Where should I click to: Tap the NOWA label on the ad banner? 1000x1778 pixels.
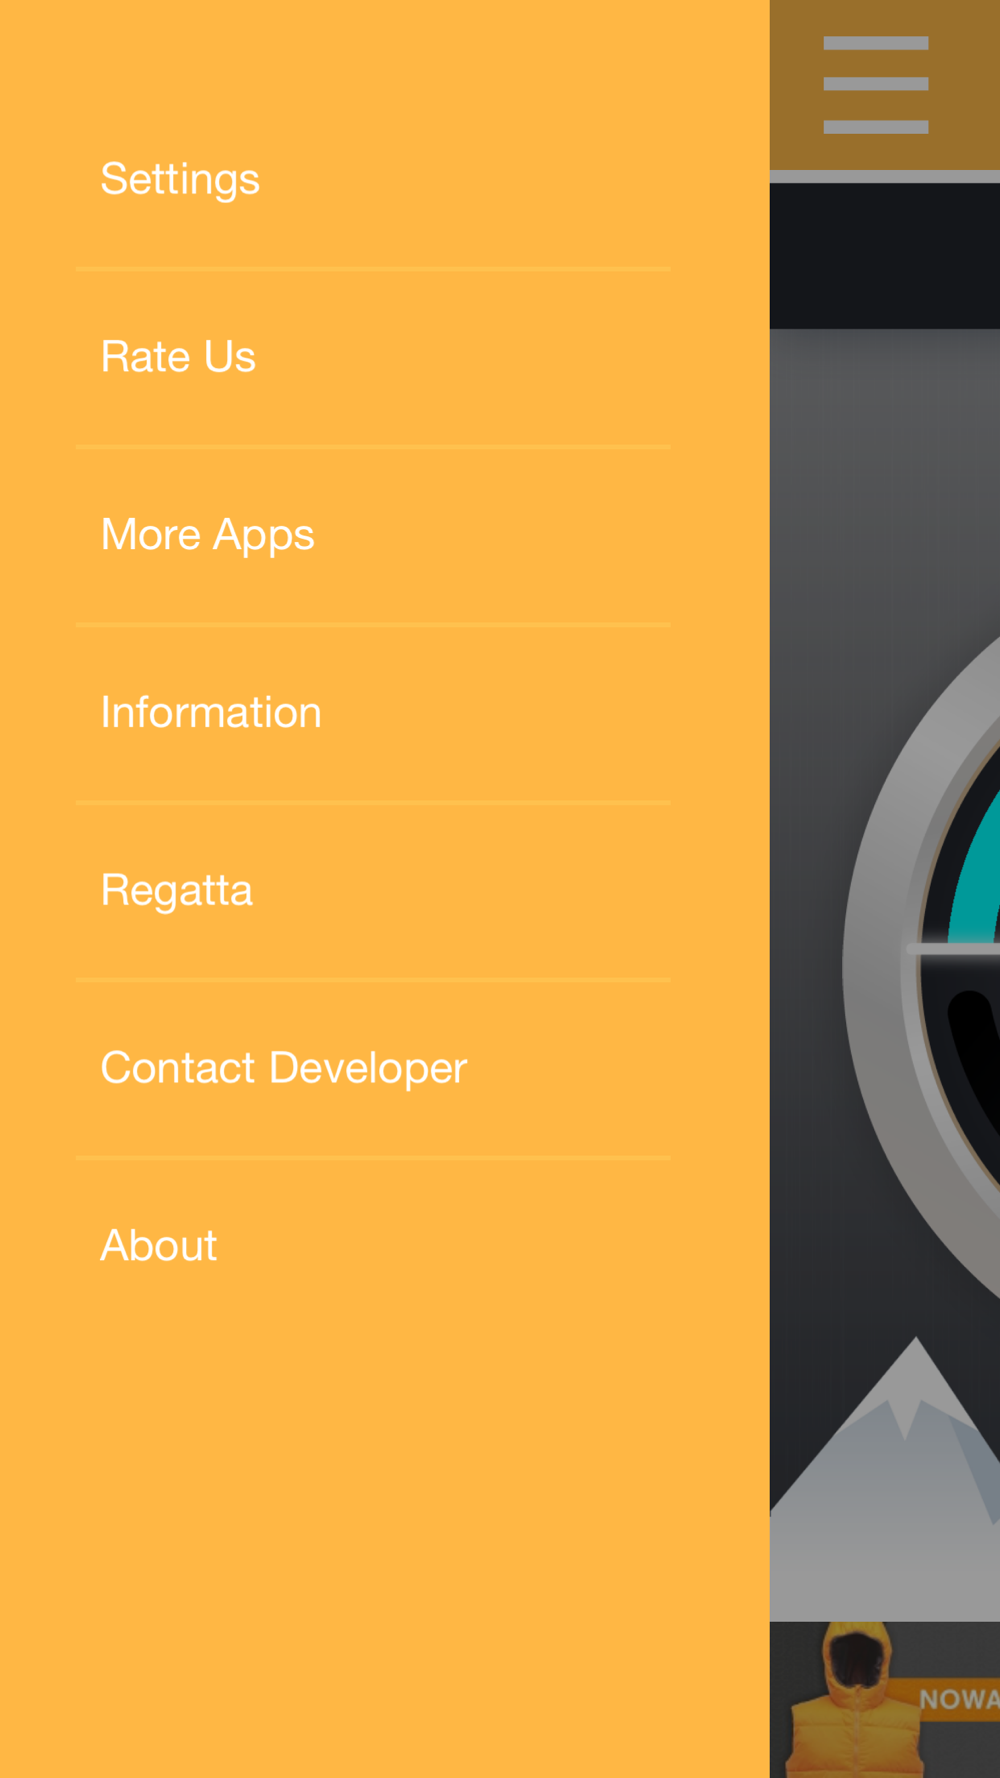coord(958,1699)
